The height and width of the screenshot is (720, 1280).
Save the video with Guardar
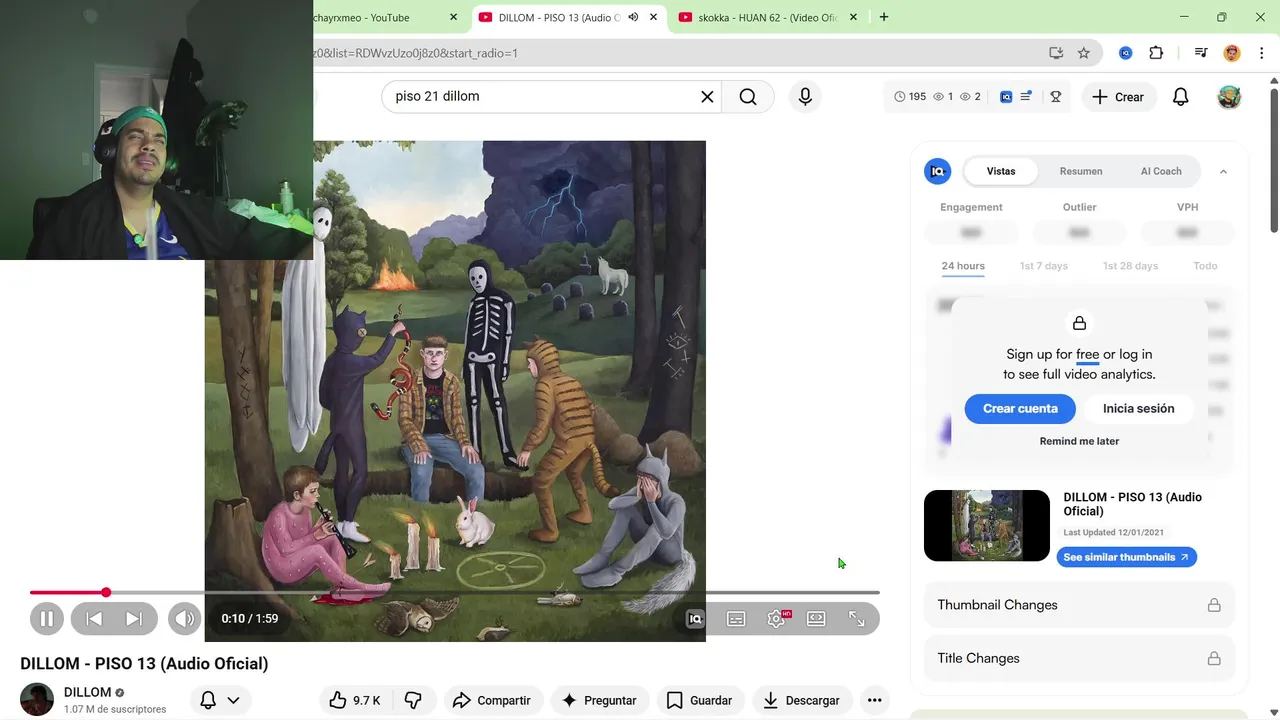700,700
